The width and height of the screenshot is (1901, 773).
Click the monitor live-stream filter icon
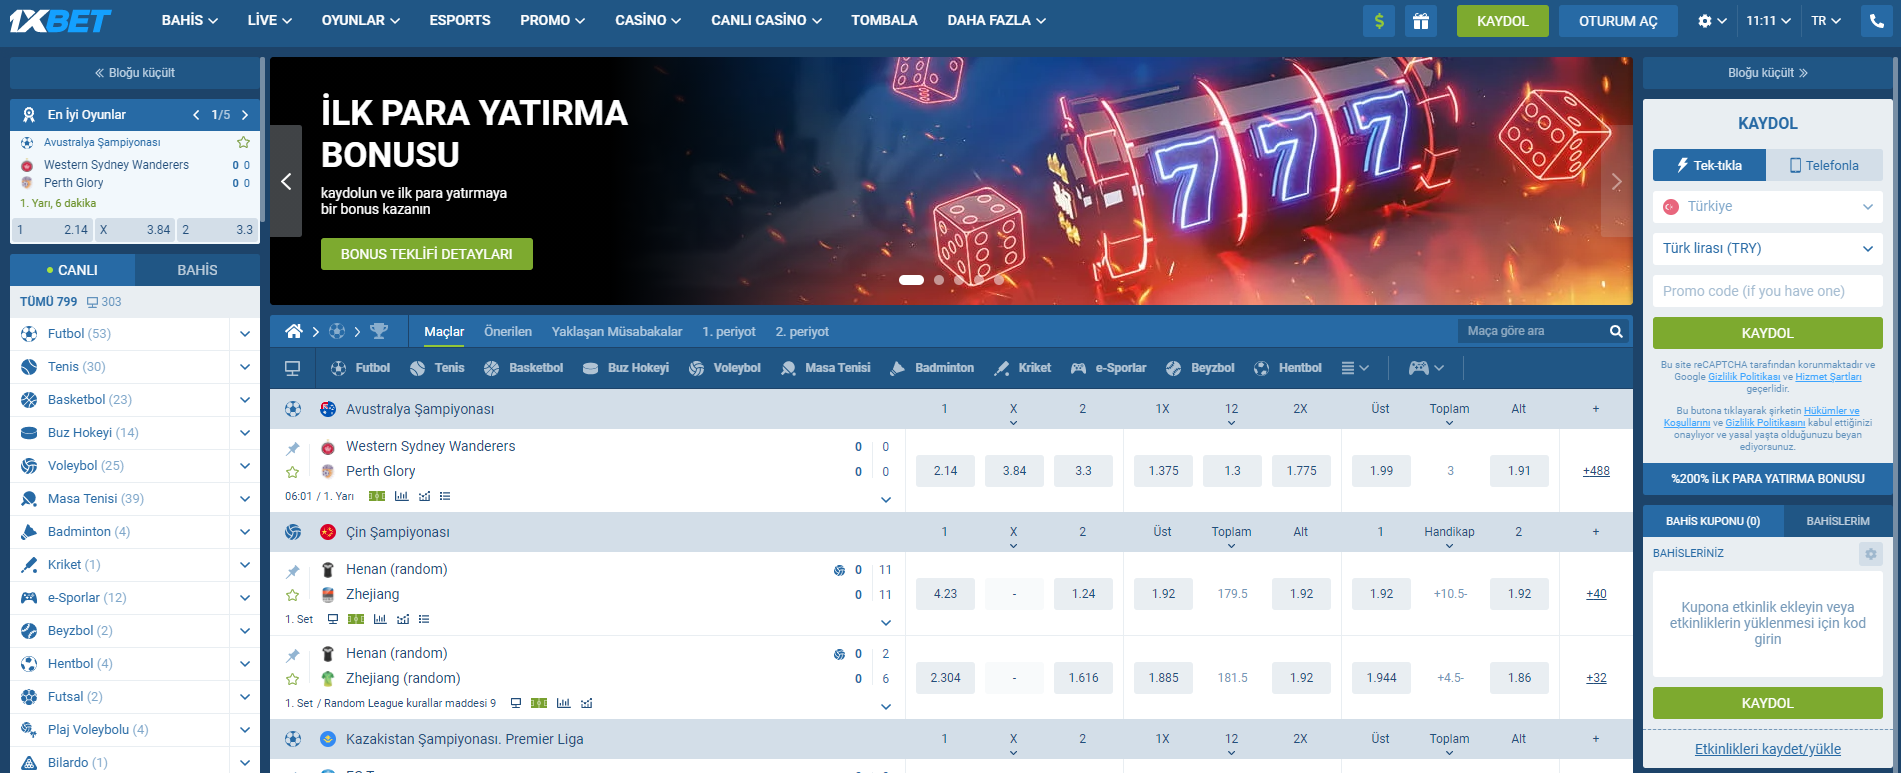293,368
